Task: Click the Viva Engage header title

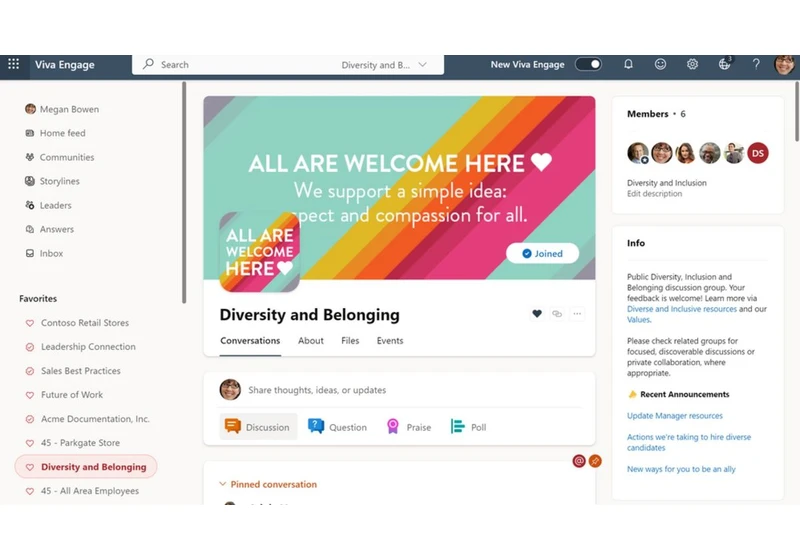Action: pyautogui.click(x=65, y=65)
